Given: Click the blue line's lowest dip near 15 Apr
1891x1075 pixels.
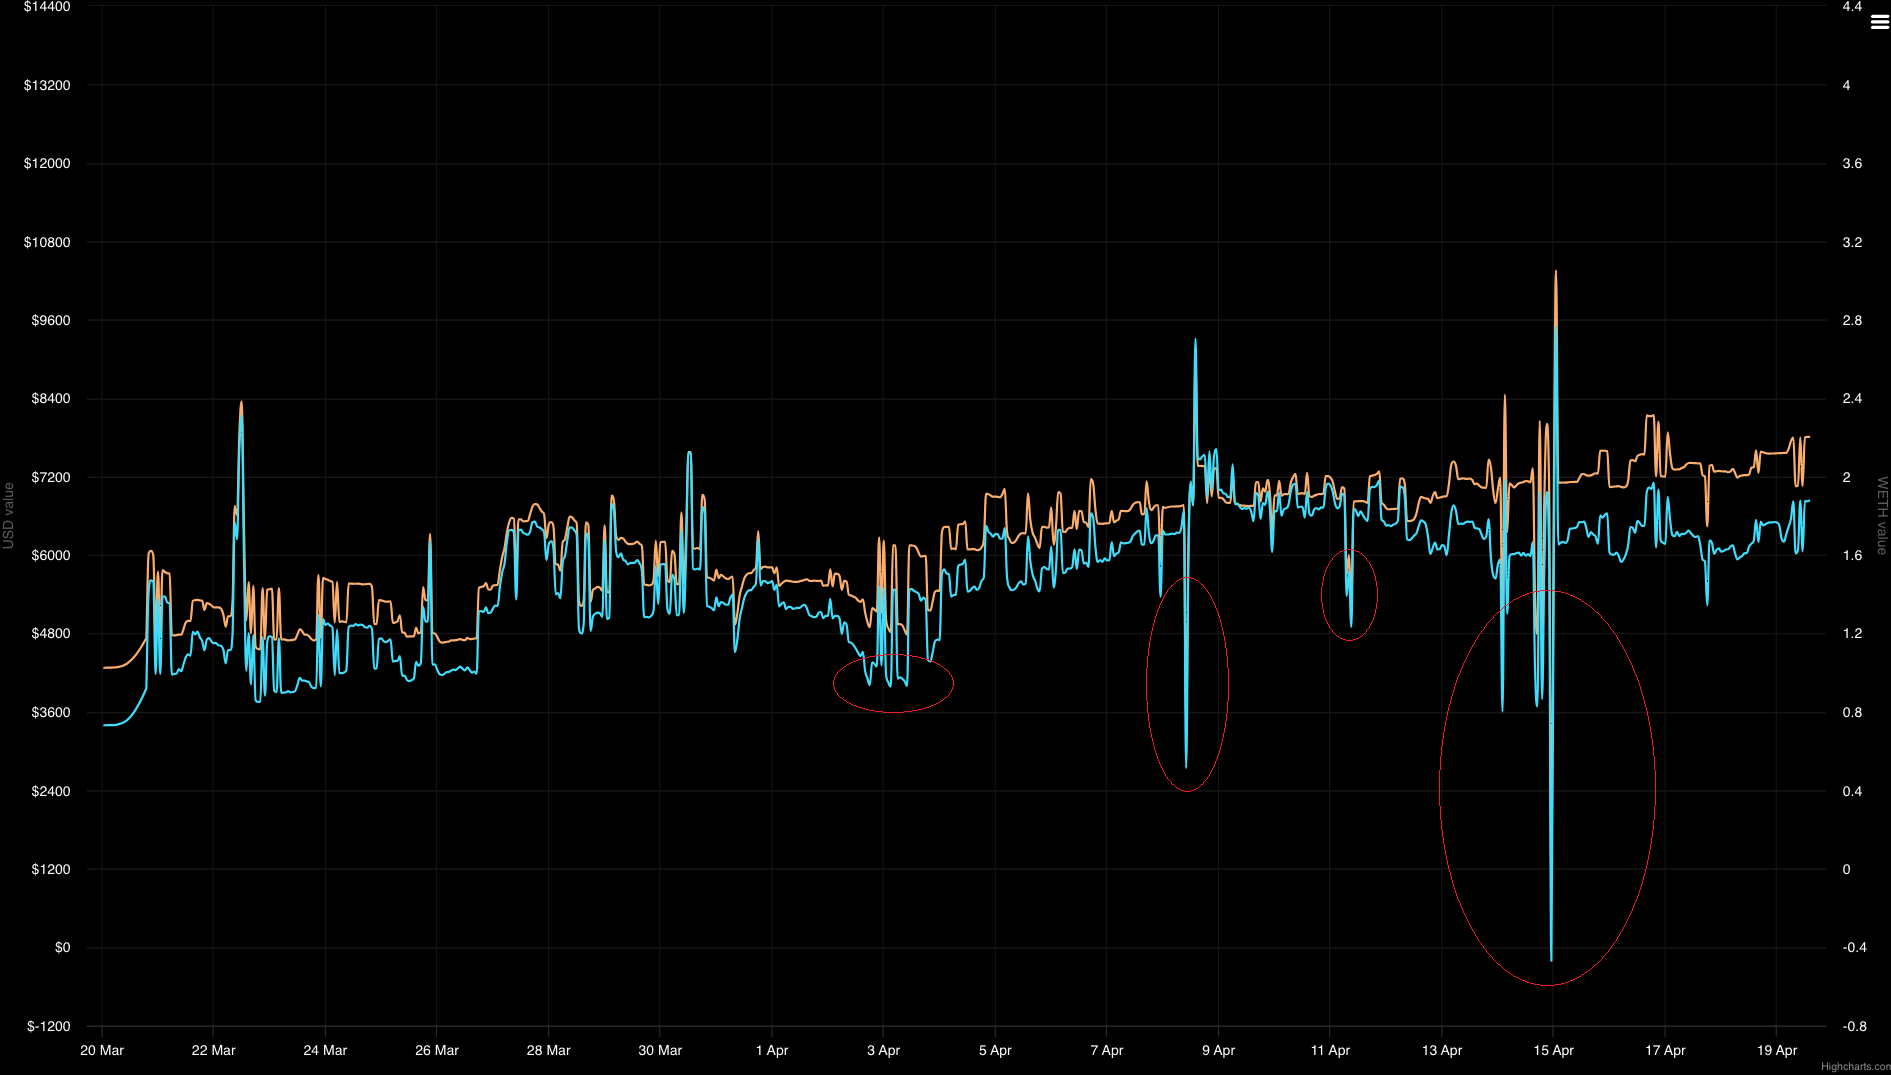Looking at the screenshot, I should click(1551, 960).
